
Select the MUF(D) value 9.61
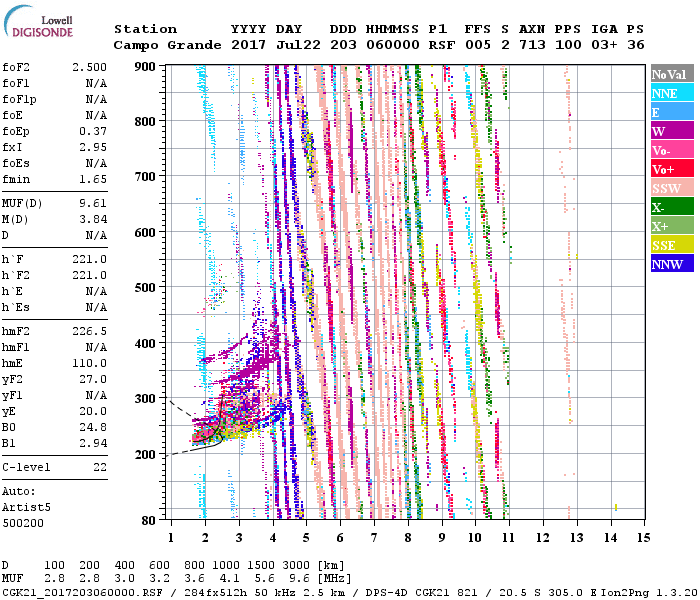[92, 203]
